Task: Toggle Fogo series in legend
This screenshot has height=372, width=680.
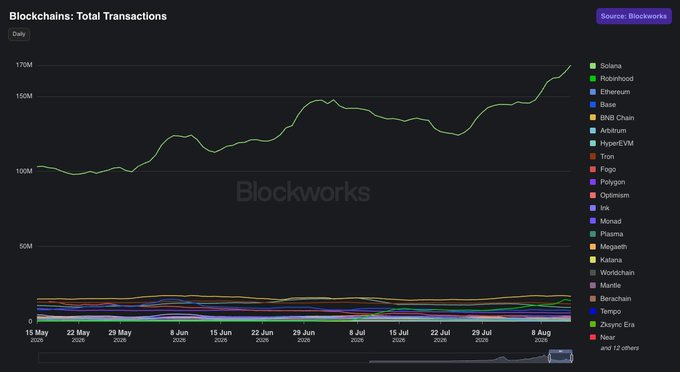Action: coord(603,169)
